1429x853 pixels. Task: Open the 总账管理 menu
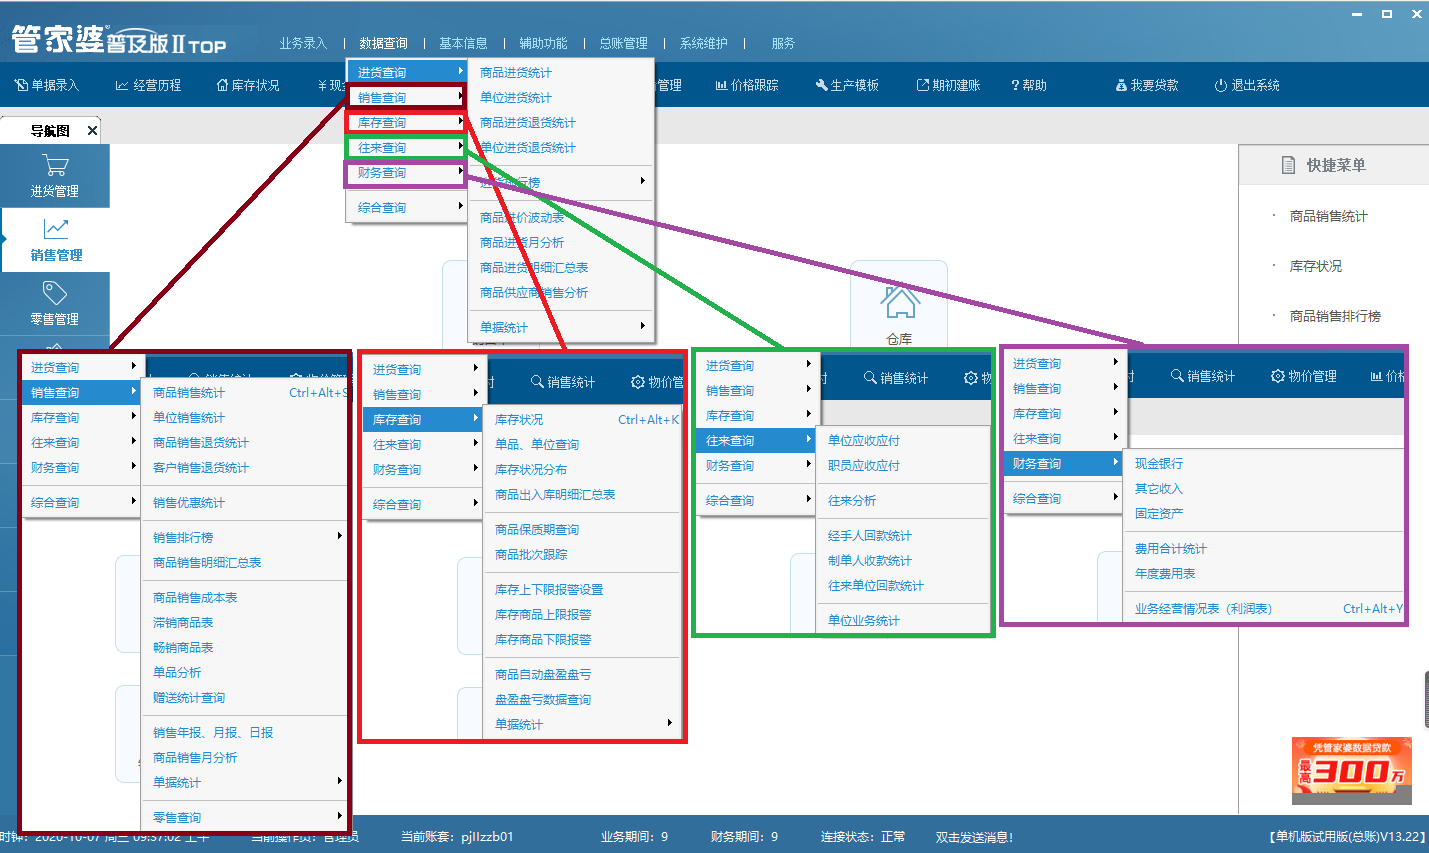[x=623, y=43]
